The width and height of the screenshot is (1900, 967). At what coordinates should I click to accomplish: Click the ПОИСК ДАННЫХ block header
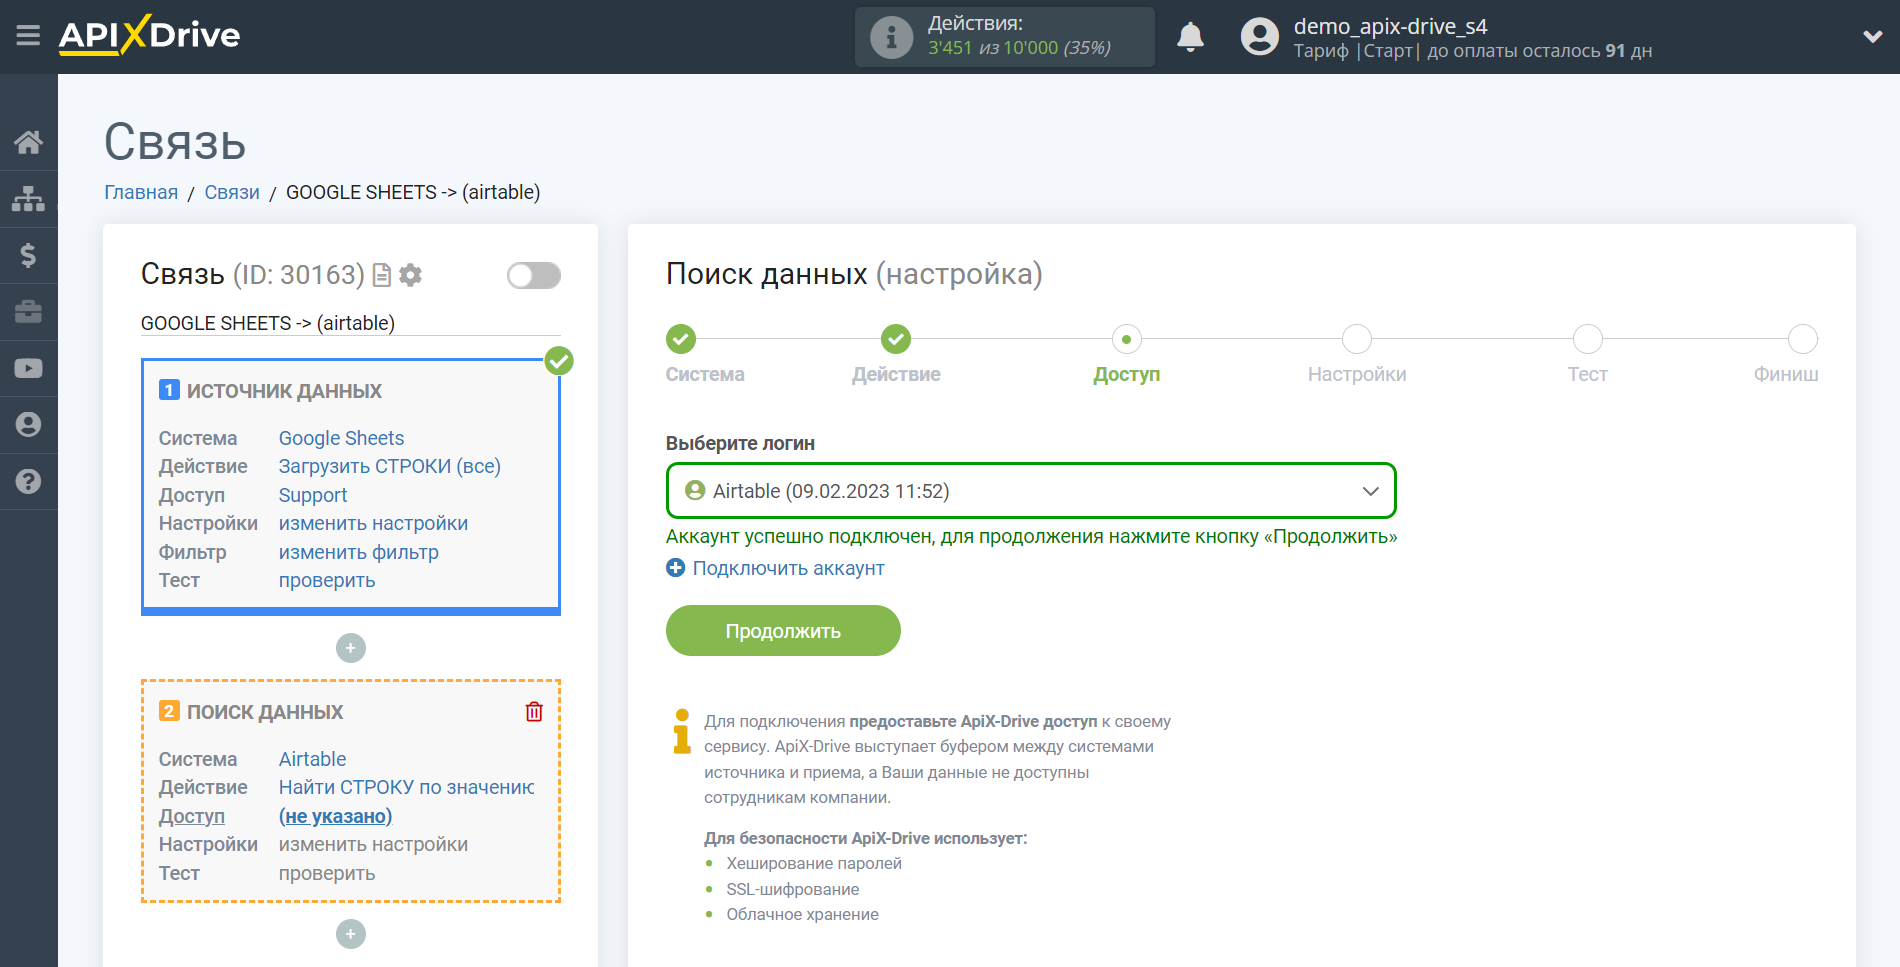click(x=265, y=712)
